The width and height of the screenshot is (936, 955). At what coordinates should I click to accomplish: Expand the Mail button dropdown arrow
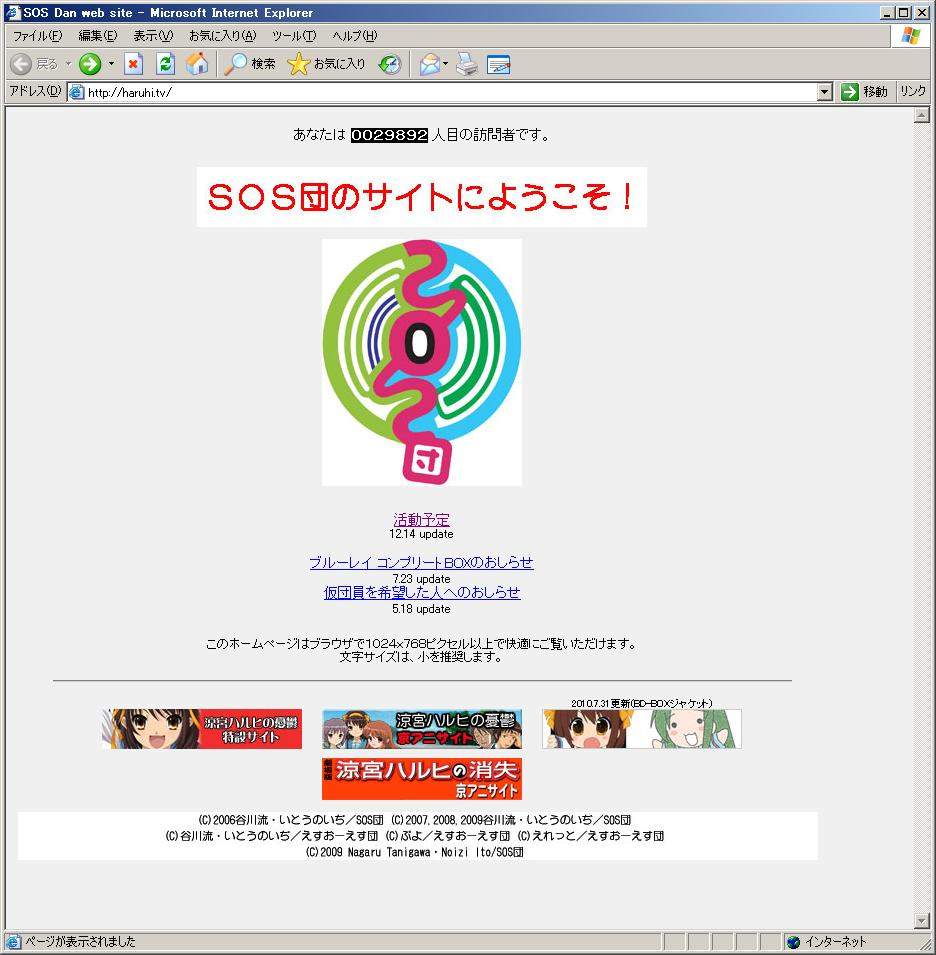(x=445, y=64)
